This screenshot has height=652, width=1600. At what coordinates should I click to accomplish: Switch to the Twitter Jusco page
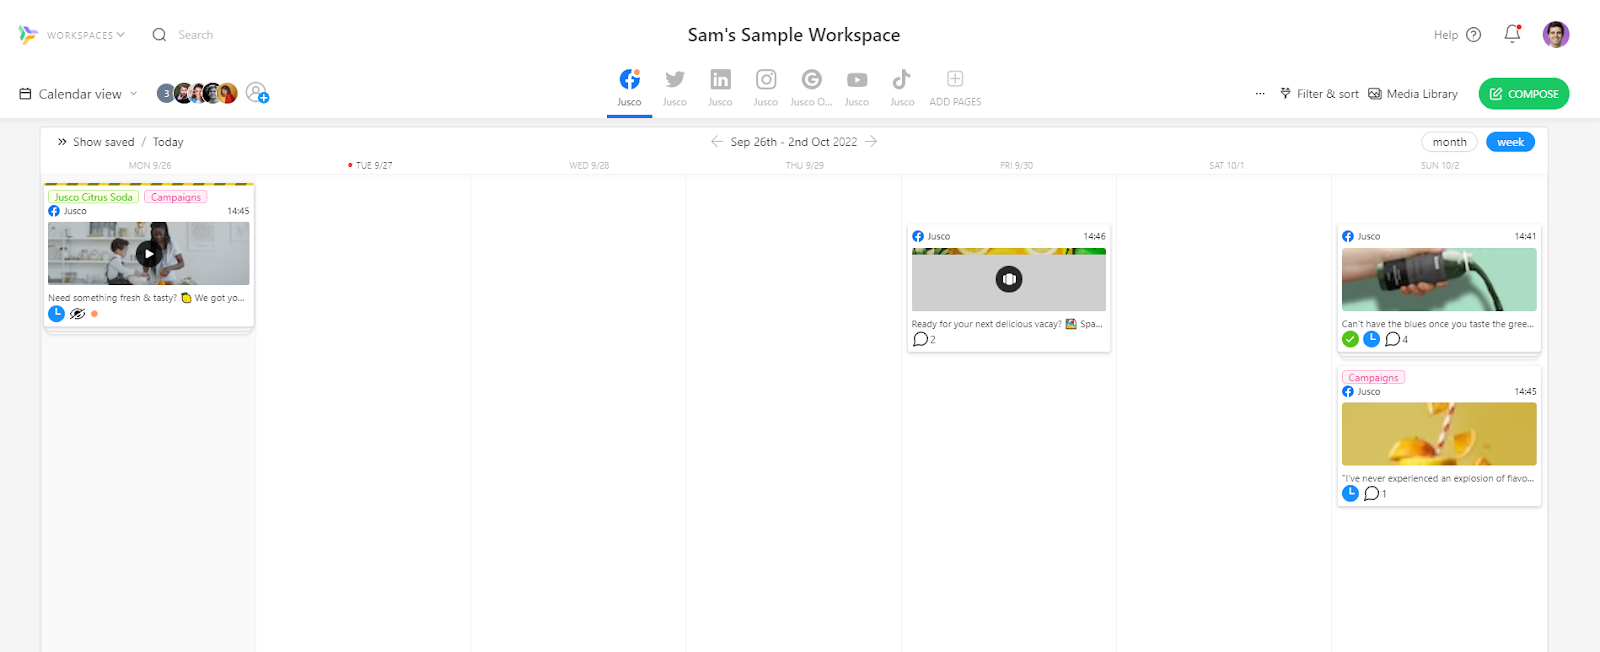(x=675, y=88)
